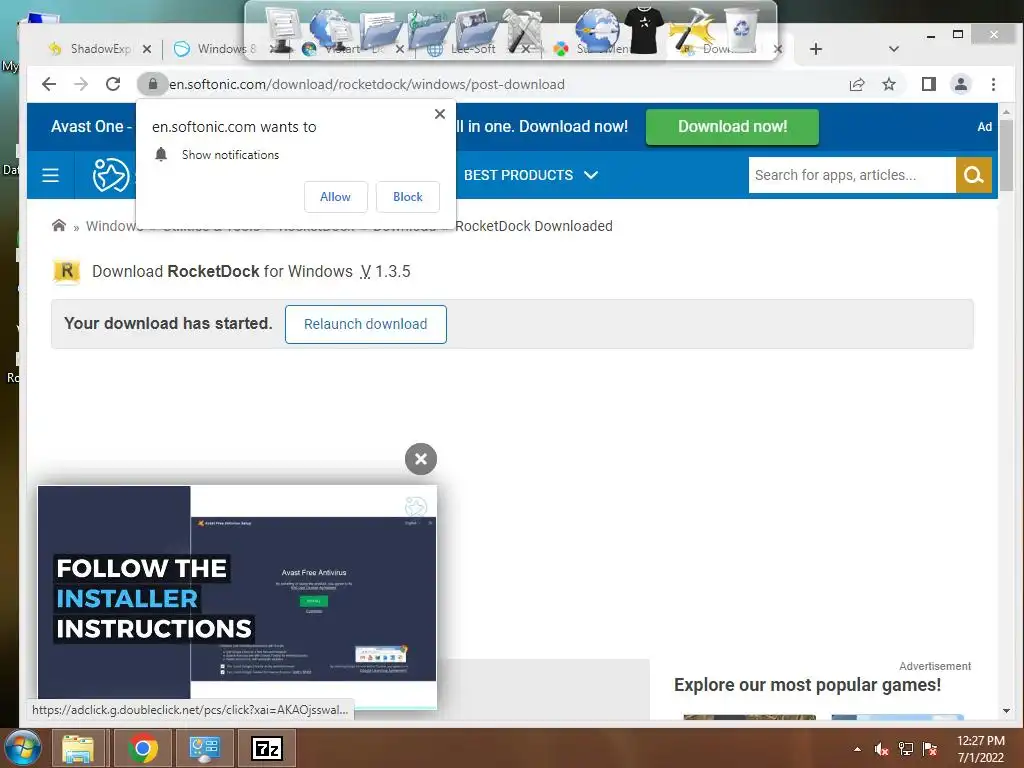Share this page icon in address bar

pyautogui.click(x=857, y=84)
